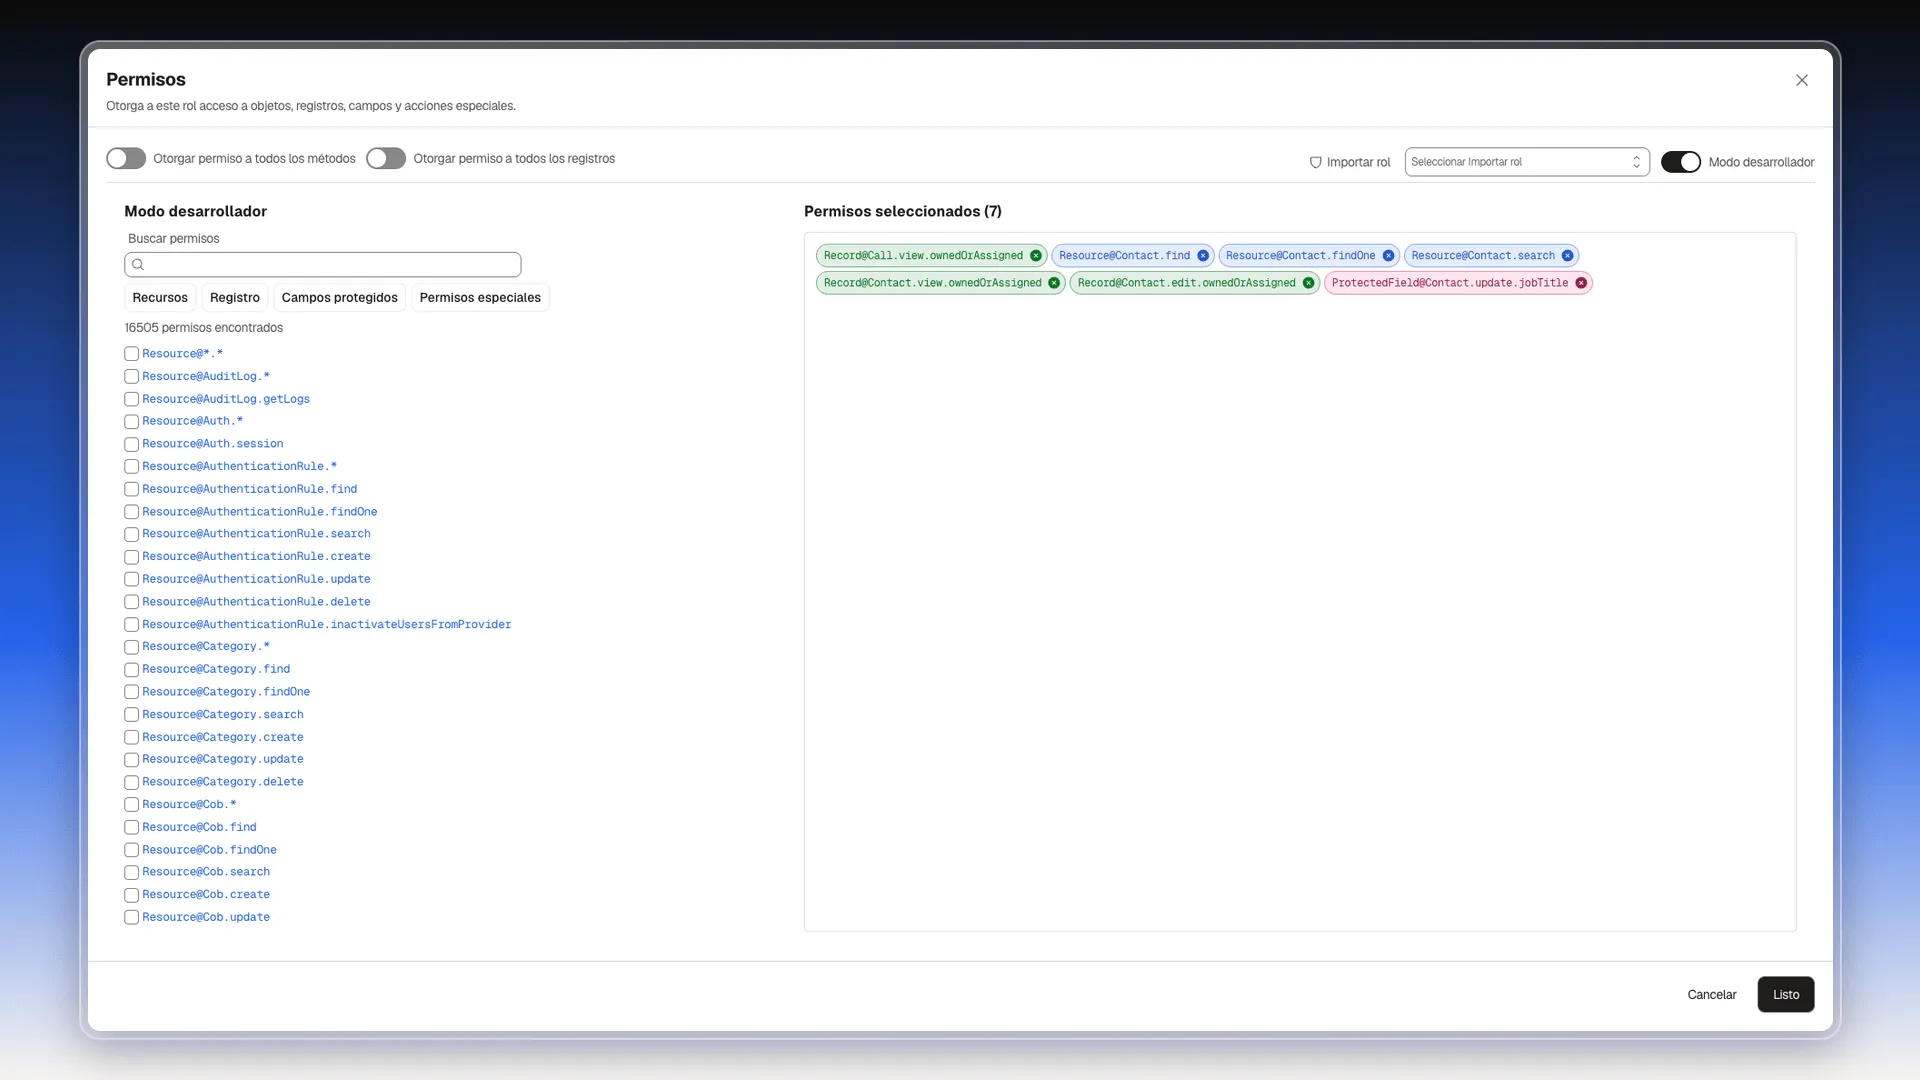This screenshot has height=1080, width=1920.
Task: Click the Resource@AuthenticationRule.delete label
Action: coord(256,602)
